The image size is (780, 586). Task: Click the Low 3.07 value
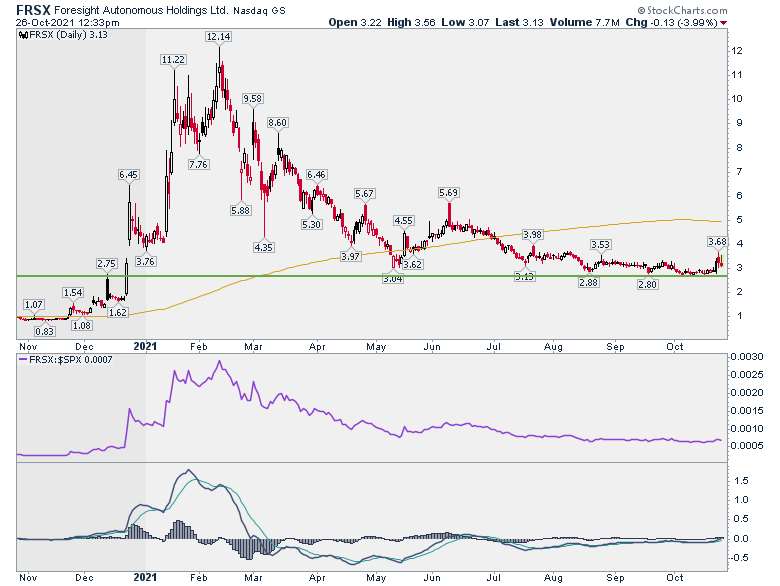click(465, 22)
